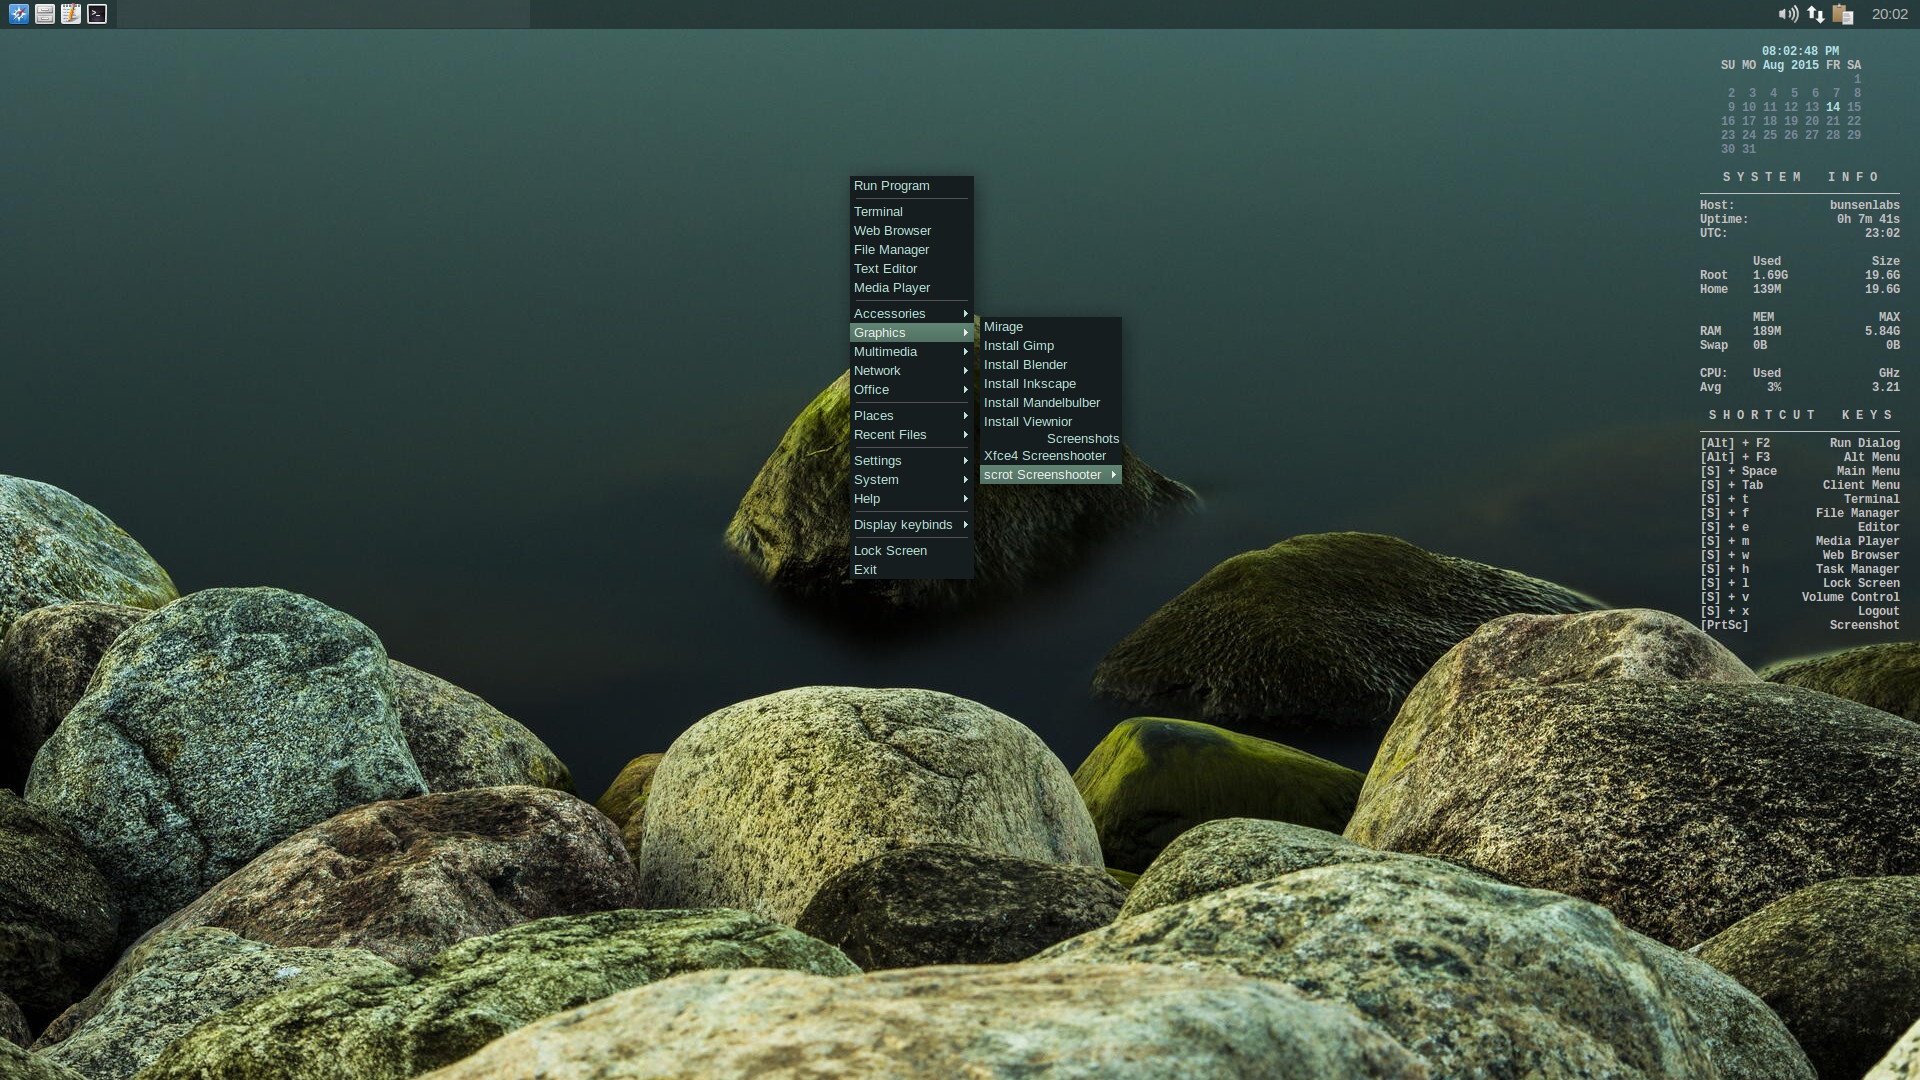Click Install Viewnior entry
1920x1080 pixels.
tap(1050, 422)
